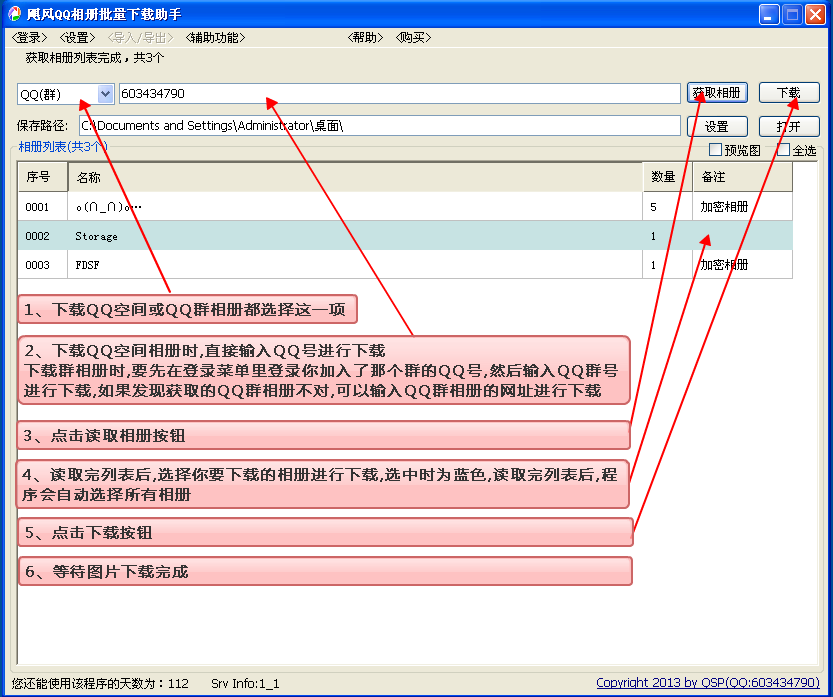The image size is (833, 697).
Task: Select album row 0001
Action: tap(405, 207)
